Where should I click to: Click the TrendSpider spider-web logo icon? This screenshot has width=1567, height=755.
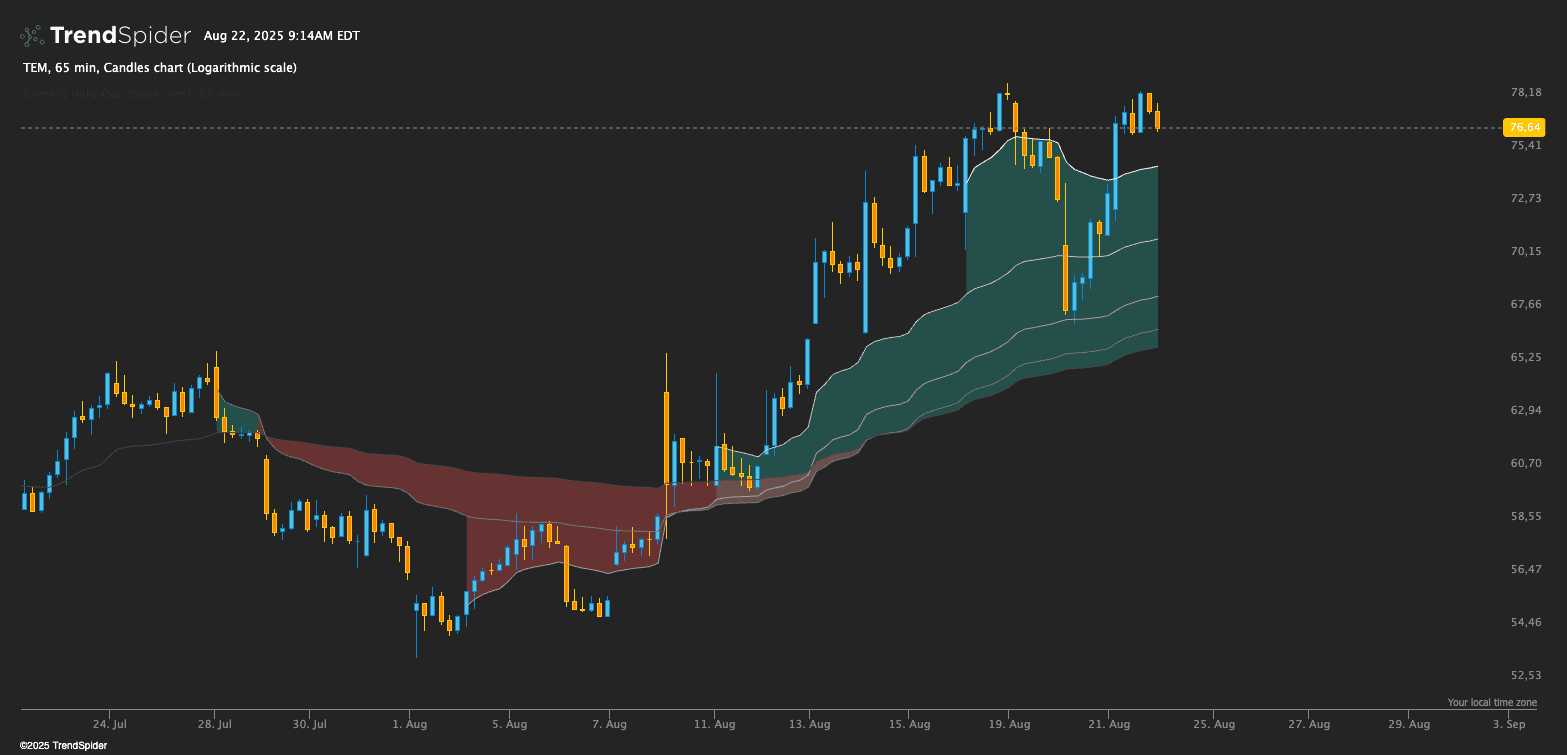click(32, 36)
